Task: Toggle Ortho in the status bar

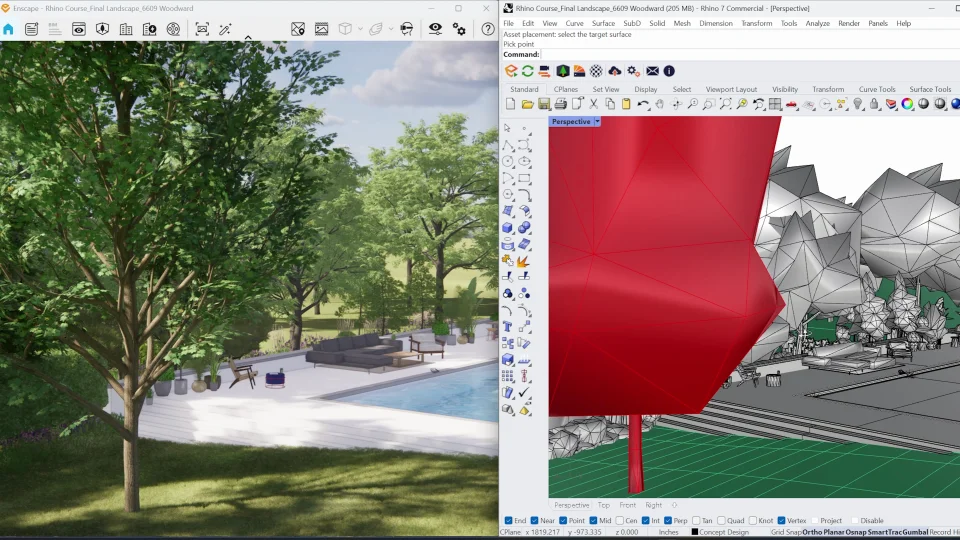Action: pyautogui.click(x=811, y=532)
